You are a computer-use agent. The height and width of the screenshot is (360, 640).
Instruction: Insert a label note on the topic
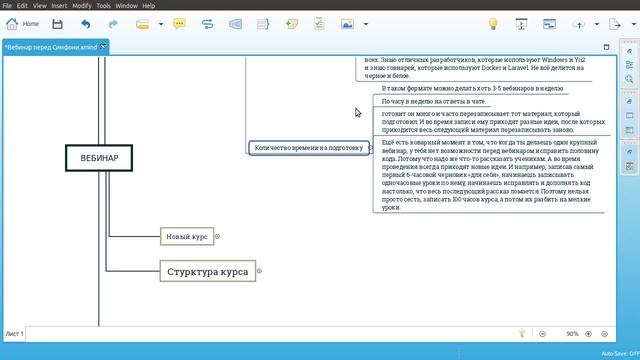point(291,24)
